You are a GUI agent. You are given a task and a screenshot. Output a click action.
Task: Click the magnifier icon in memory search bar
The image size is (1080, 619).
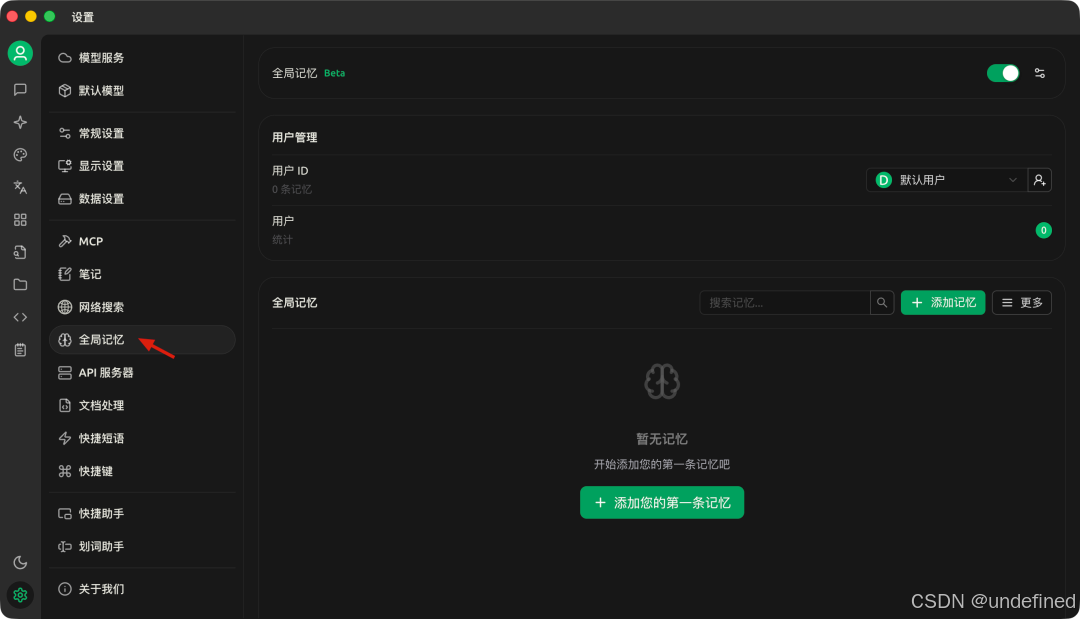(881, 302)
